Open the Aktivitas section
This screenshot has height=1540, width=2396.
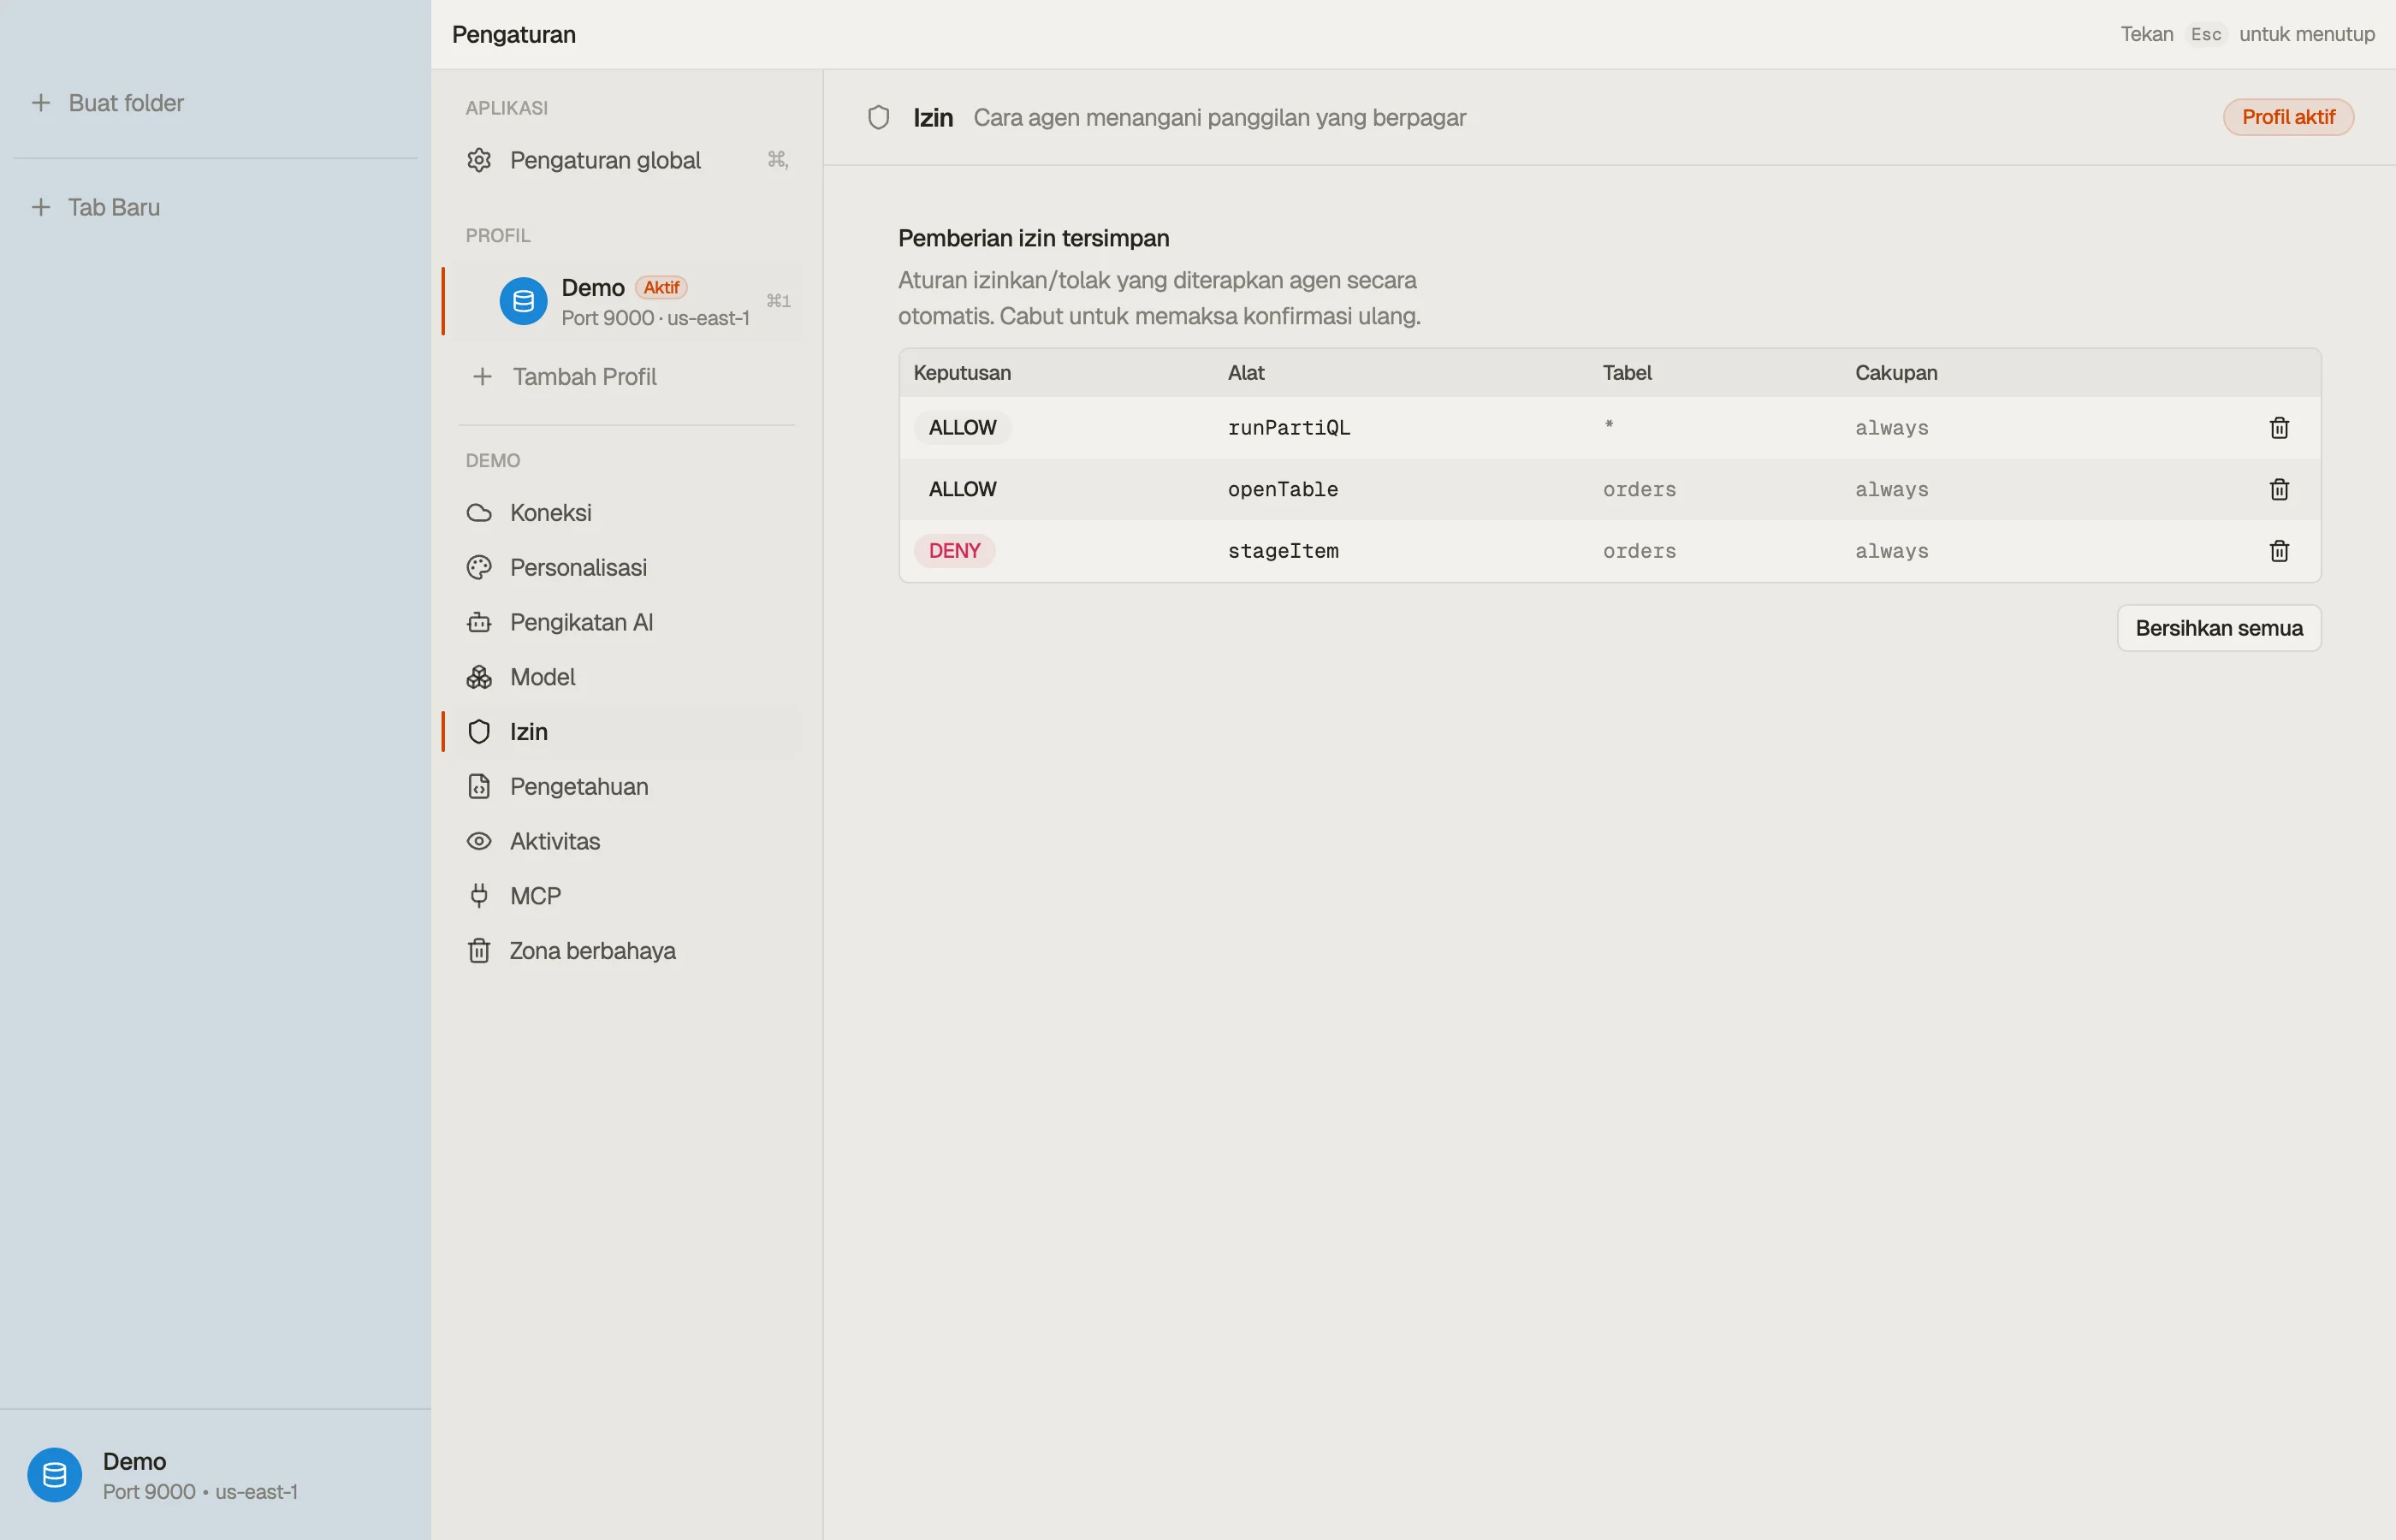(x=626, y=841)
